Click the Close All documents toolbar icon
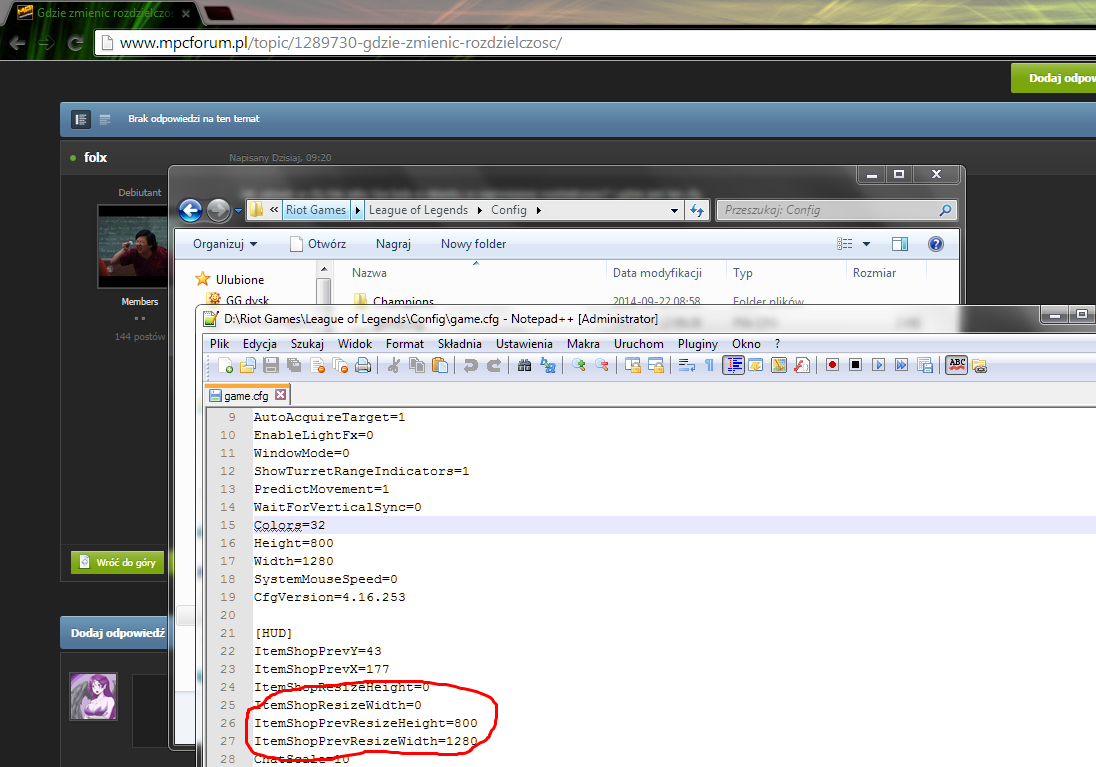This screenshot has height=767, width=1096. pos(340,365)
